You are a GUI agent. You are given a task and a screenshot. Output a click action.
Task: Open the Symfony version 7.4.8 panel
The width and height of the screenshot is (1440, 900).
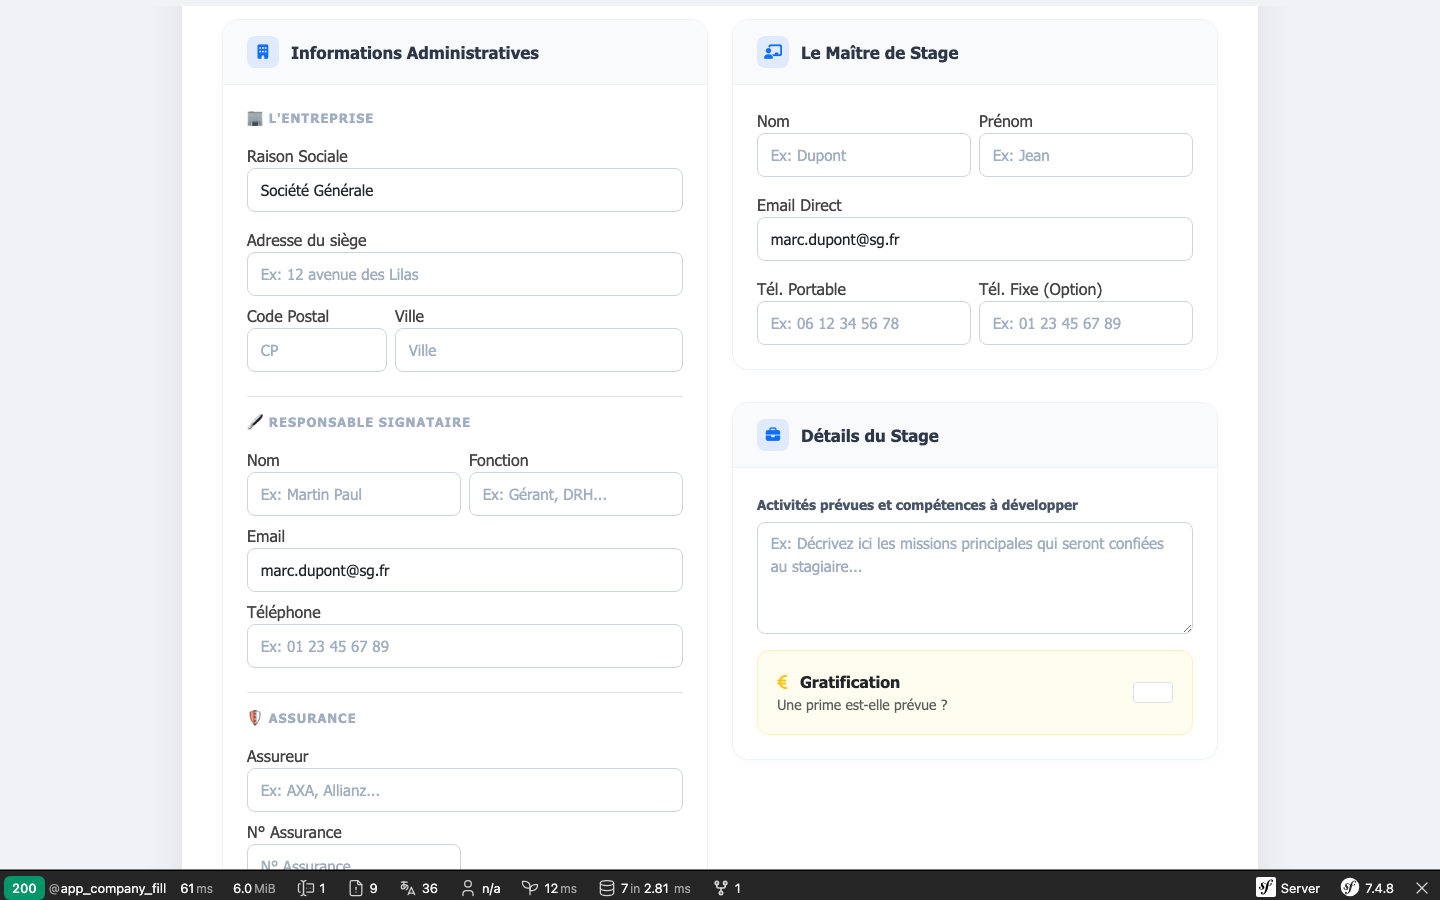click(1367, 888)
